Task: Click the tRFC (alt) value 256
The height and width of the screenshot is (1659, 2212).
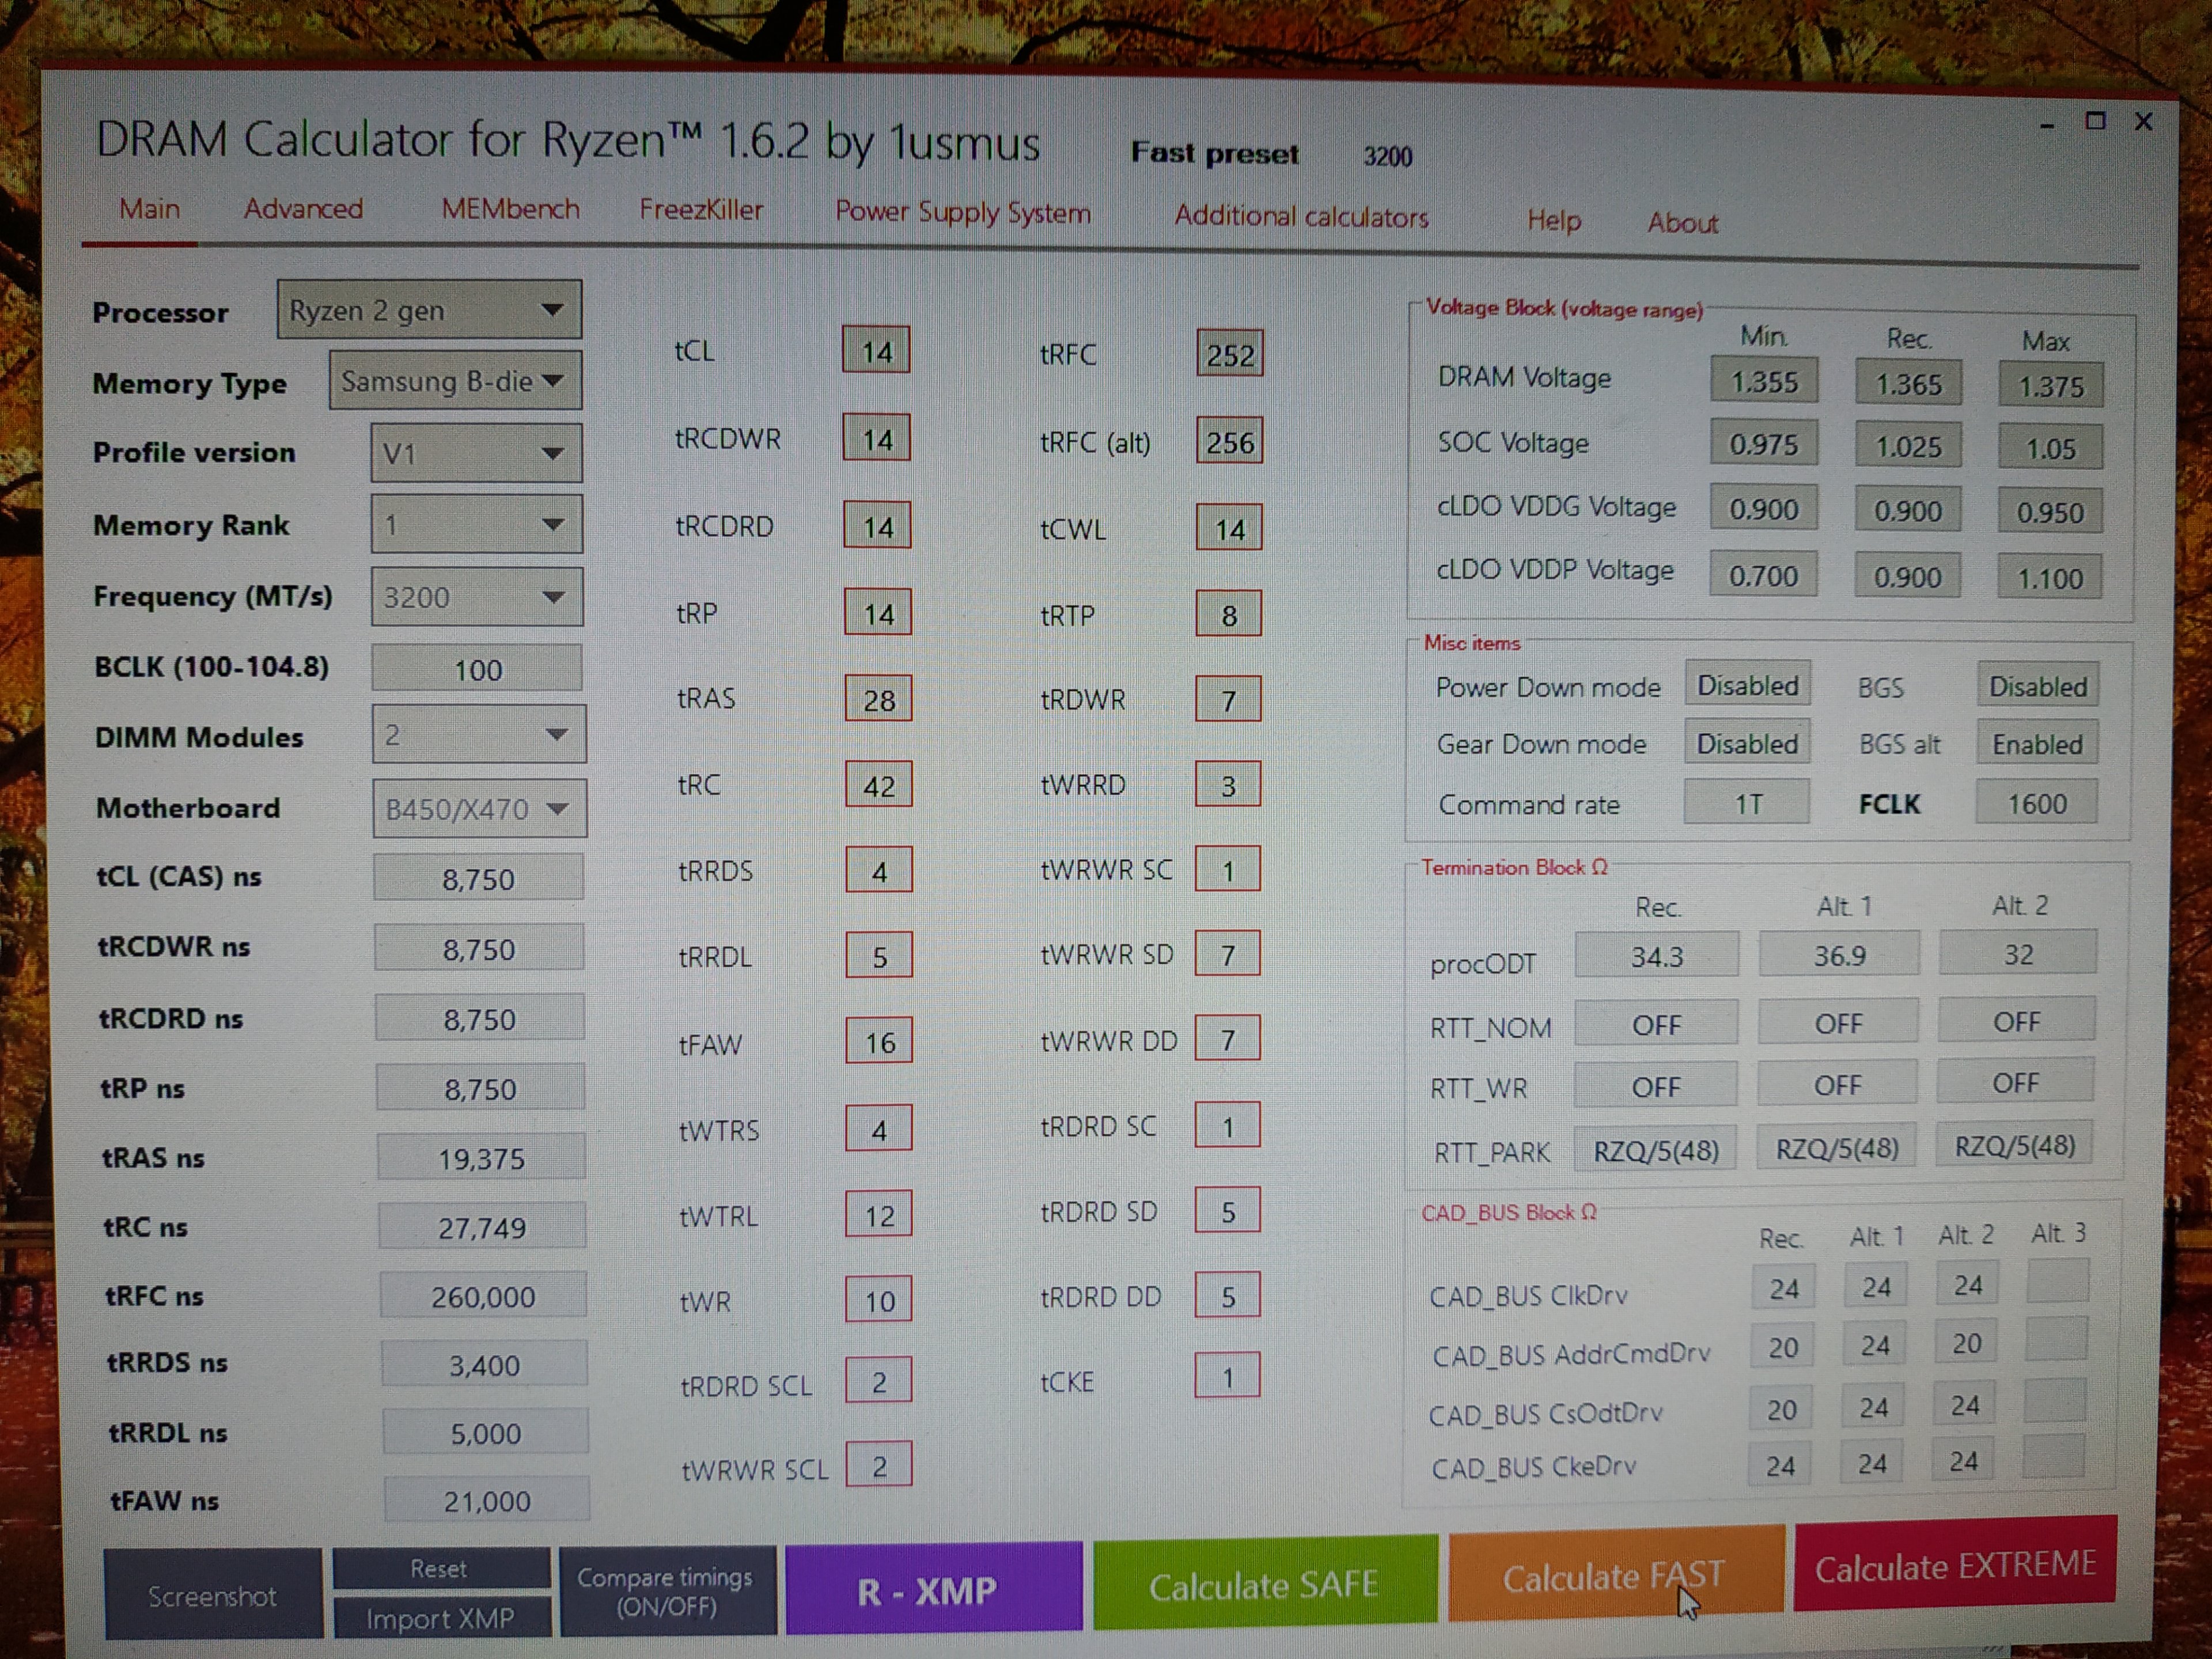Action: pos(1229,441)
